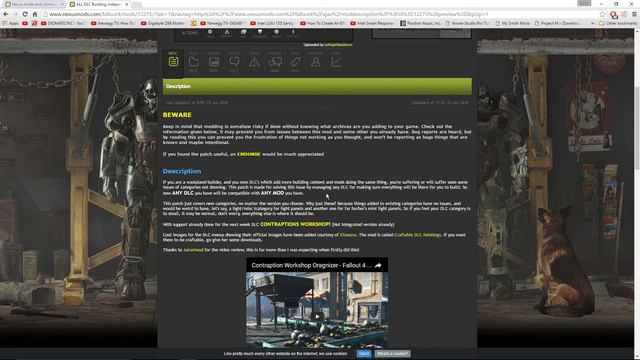
Task: Show hidden bookmarks overflow chevron
Action: [592, 23]
